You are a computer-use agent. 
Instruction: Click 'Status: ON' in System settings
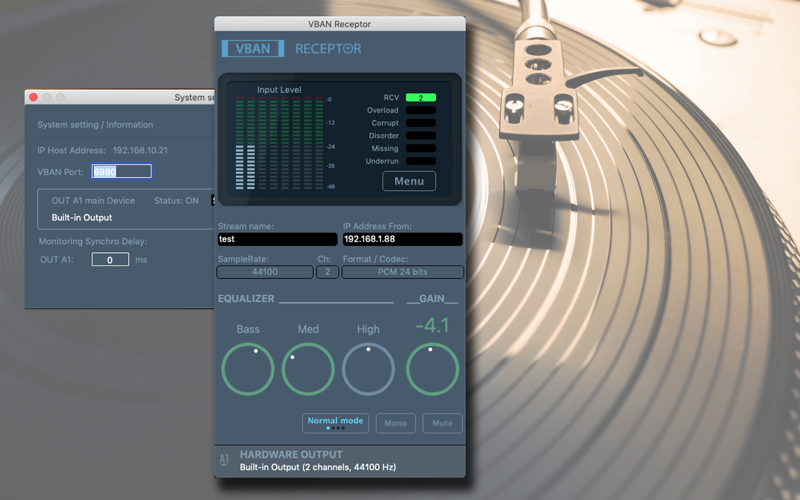(177, 201)
